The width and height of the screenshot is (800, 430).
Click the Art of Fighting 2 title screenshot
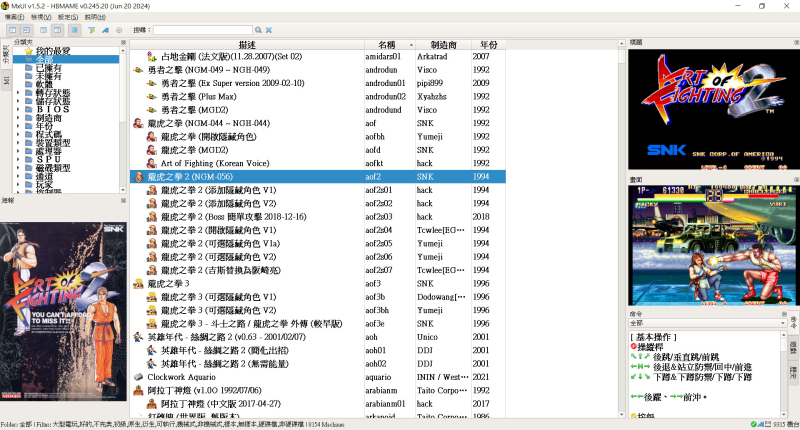click(714, 109)
